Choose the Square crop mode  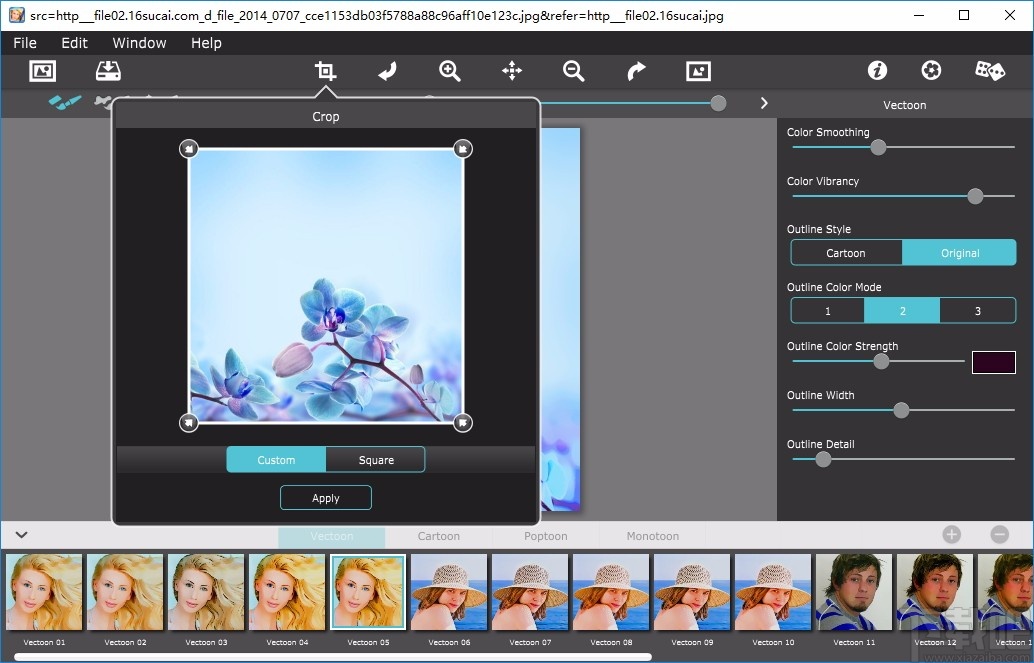[x=376, y=460]
